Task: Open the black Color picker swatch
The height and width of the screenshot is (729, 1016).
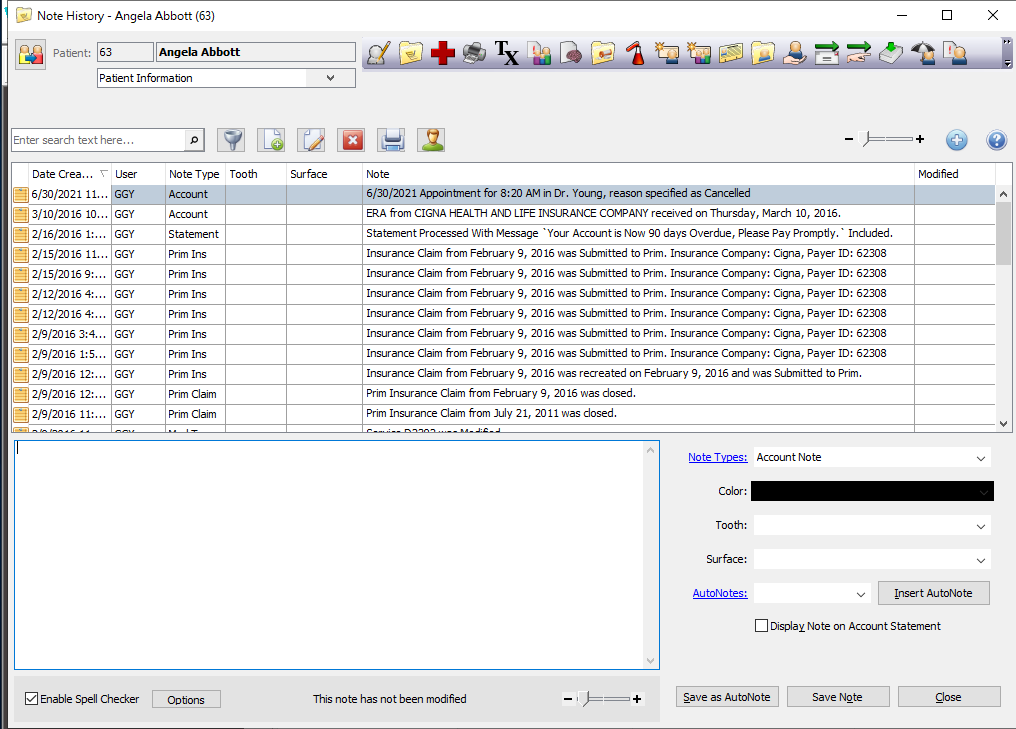Action: tap(872, 491)
